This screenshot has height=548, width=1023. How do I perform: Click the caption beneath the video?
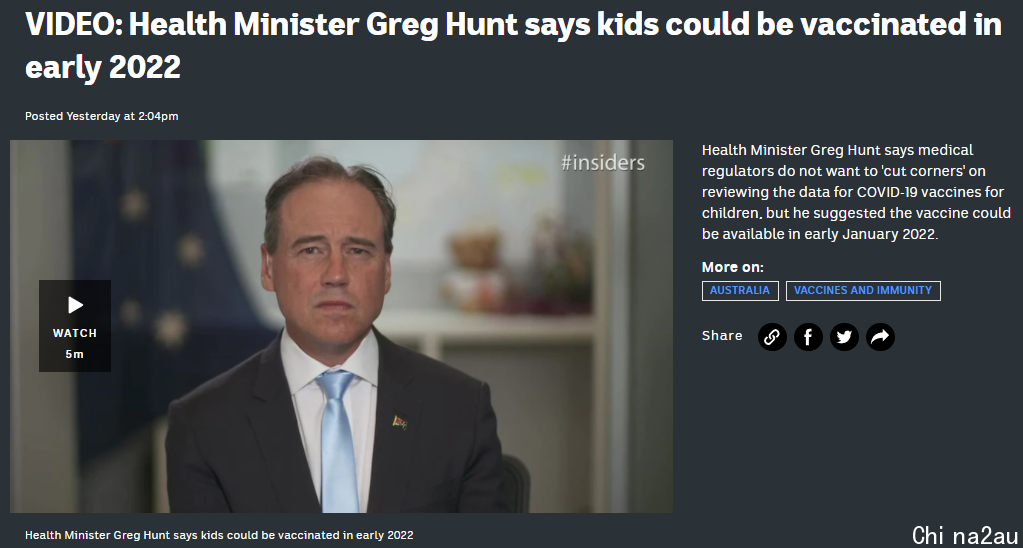point(219,535)
